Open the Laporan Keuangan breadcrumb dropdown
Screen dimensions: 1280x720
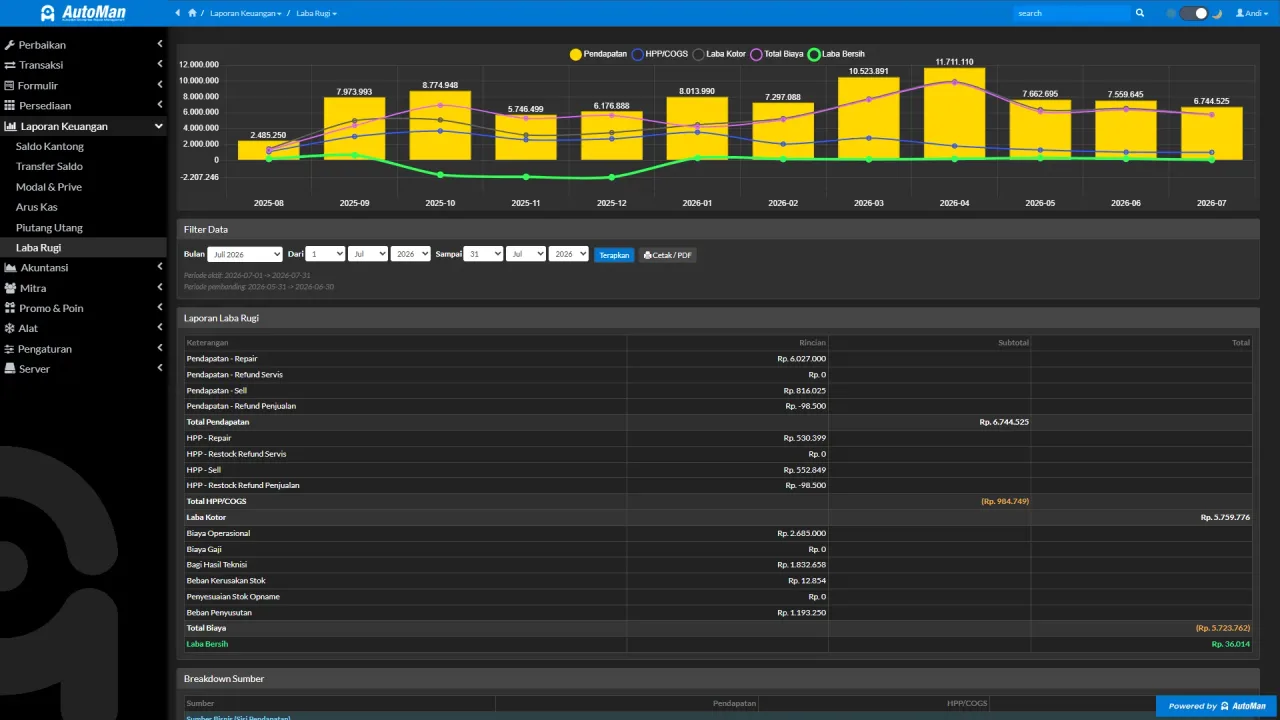point(246,14)
